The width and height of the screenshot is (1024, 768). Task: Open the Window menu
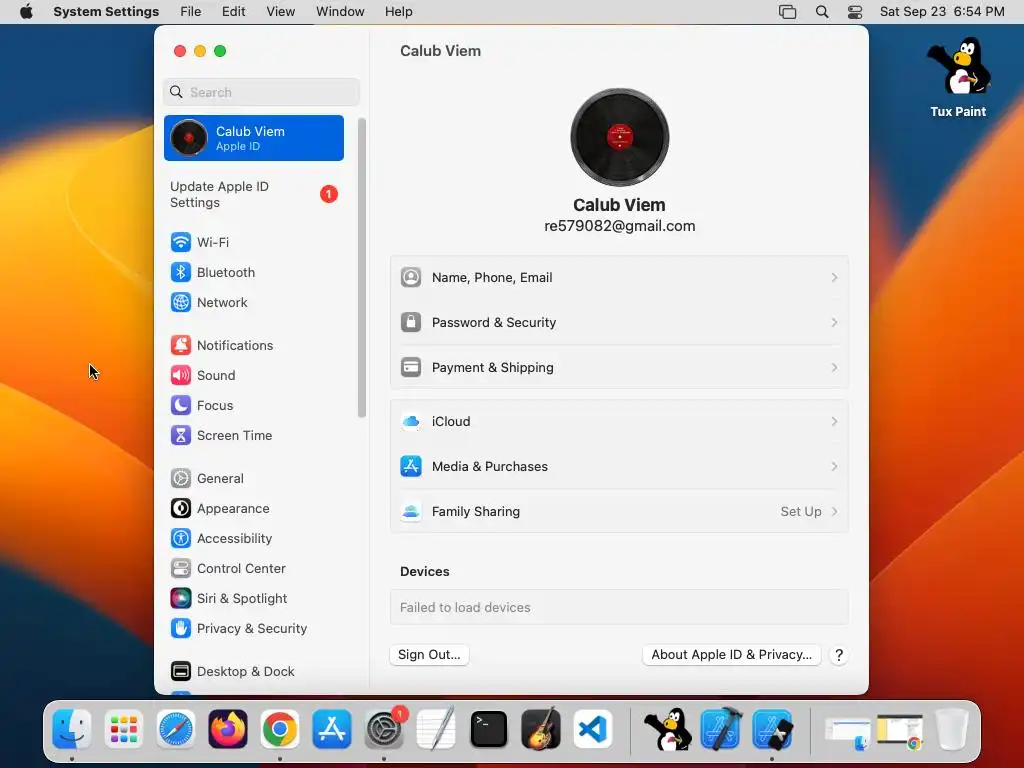pos(340,12)
